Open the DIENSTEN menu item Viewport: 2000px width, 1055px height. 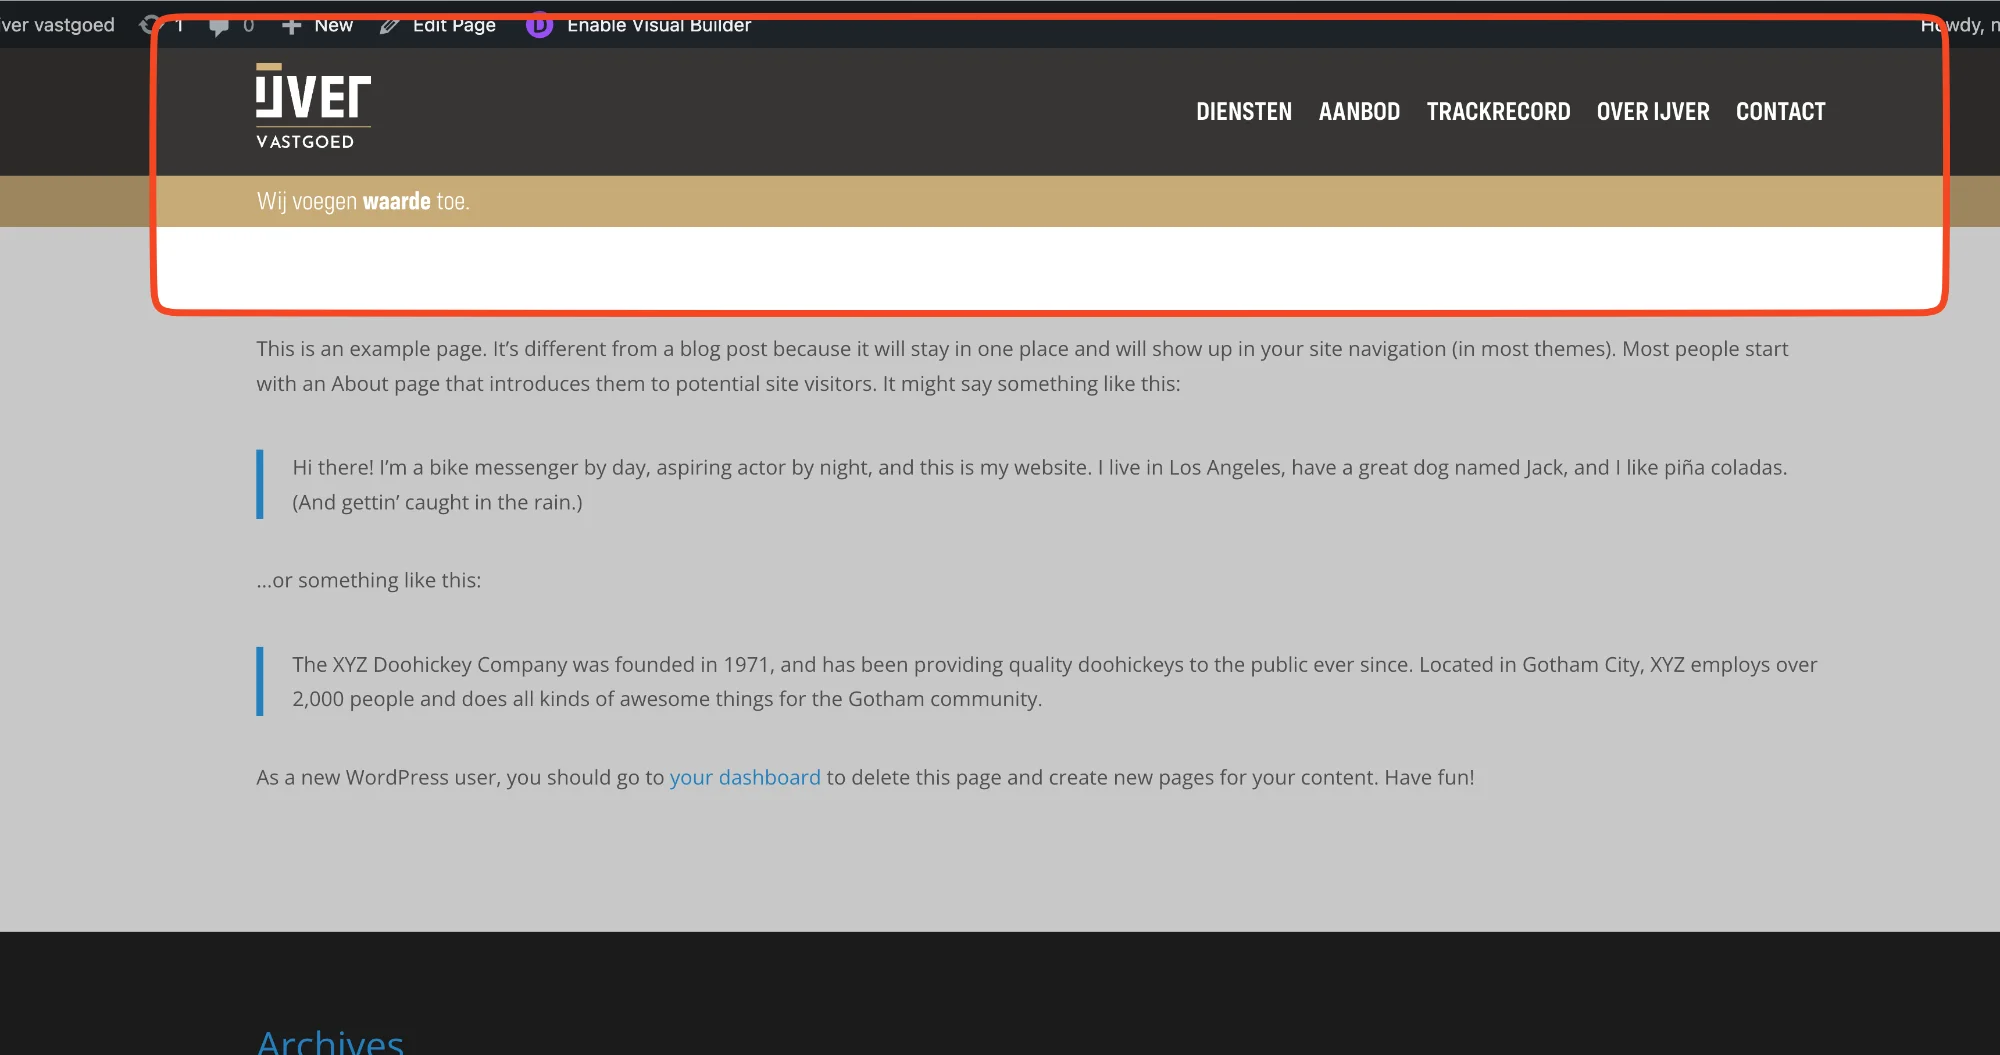(x=1243, y=112)
